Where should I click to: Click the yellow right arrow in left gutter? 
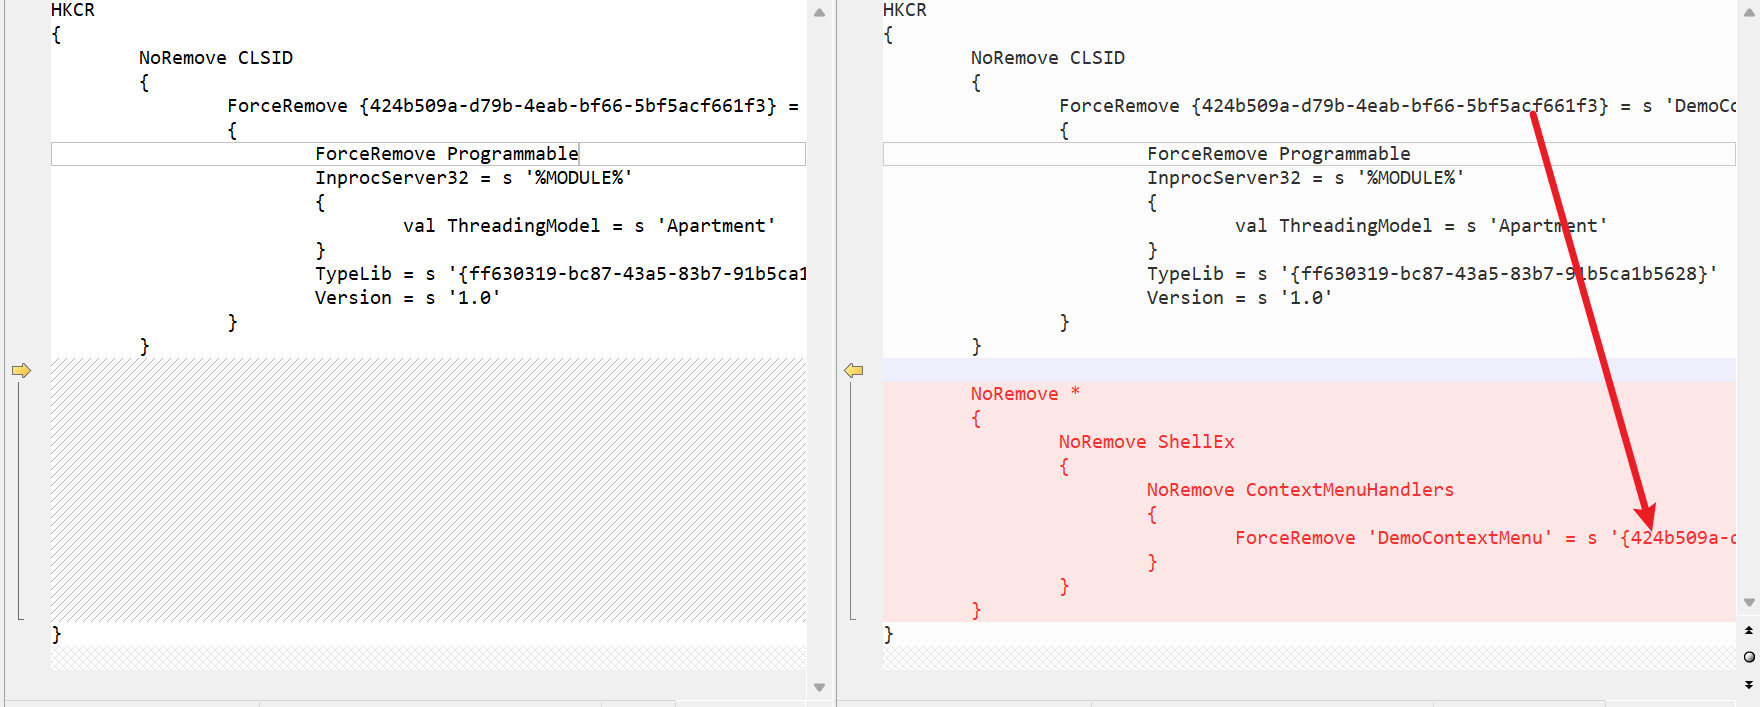coord(21,370)
